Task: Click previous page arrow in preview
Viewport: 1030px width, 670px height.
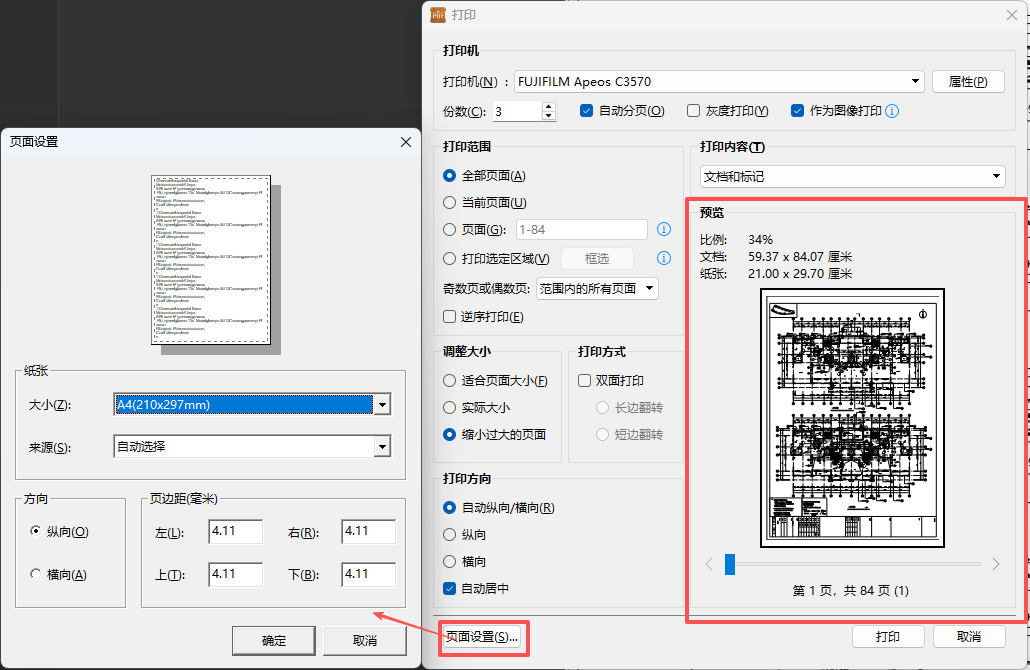Action: (x=709, y=564)
